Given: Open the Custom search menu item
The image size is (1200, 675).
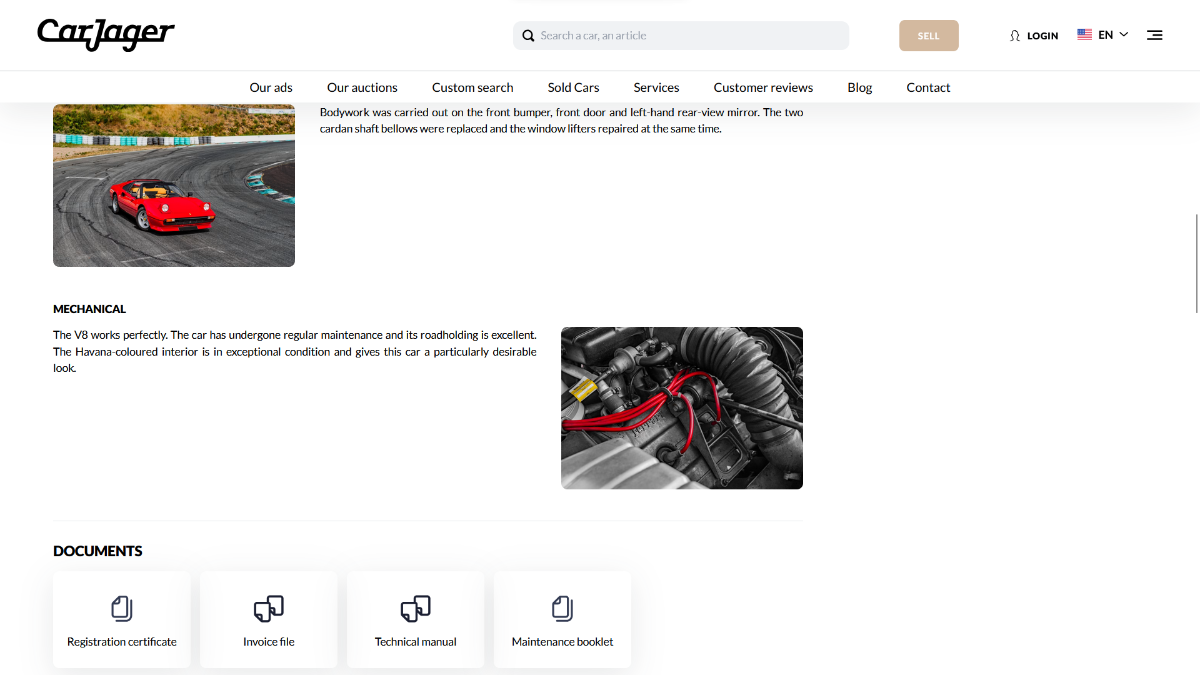Looking at the screenshot, I should 472,88.
